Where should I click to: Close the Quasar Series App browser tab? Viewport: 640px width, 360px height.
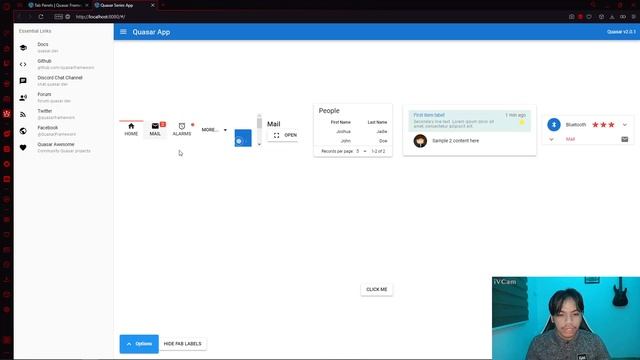153,5
